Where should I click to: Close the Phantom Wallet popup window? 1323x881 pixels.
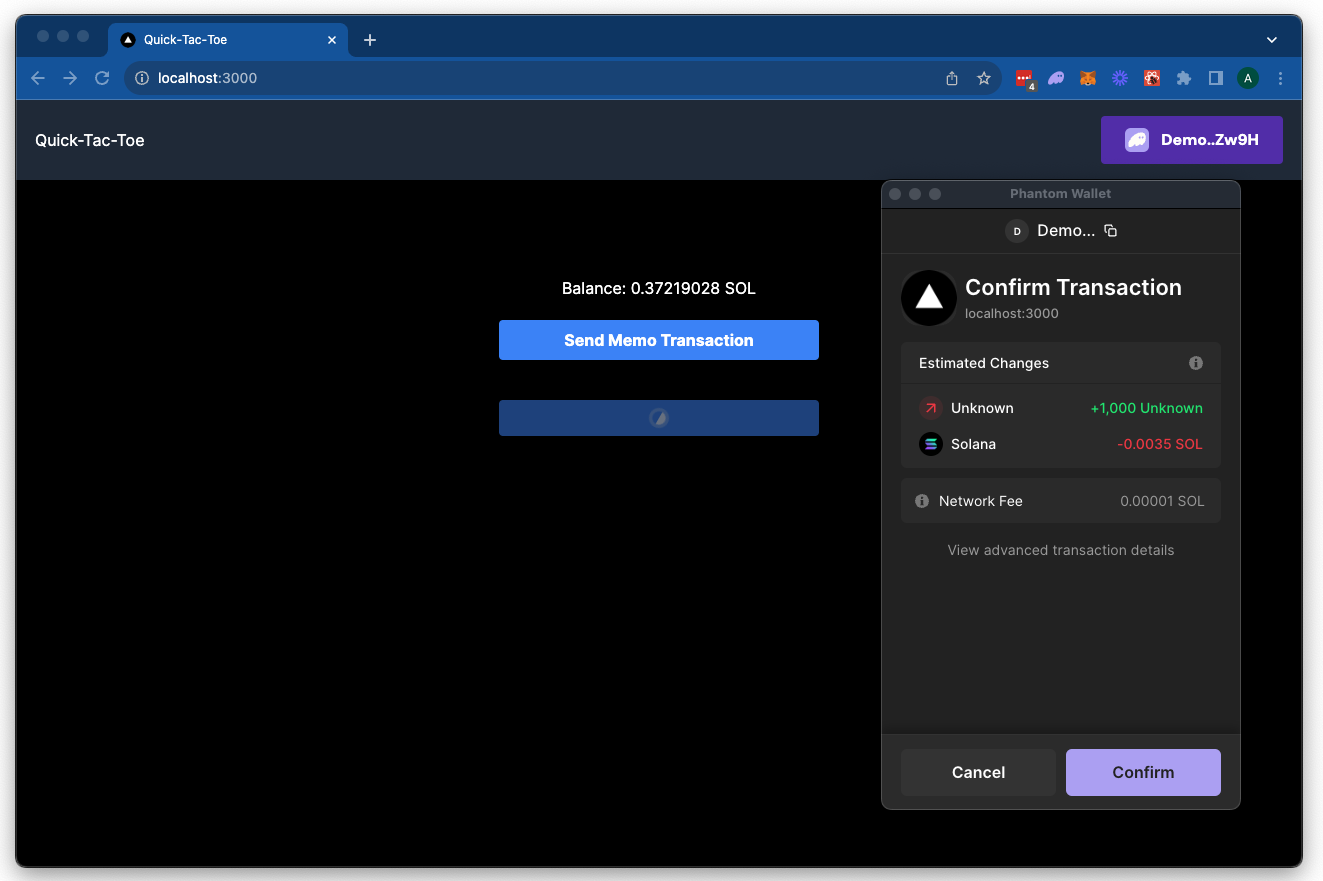[895, 194]
